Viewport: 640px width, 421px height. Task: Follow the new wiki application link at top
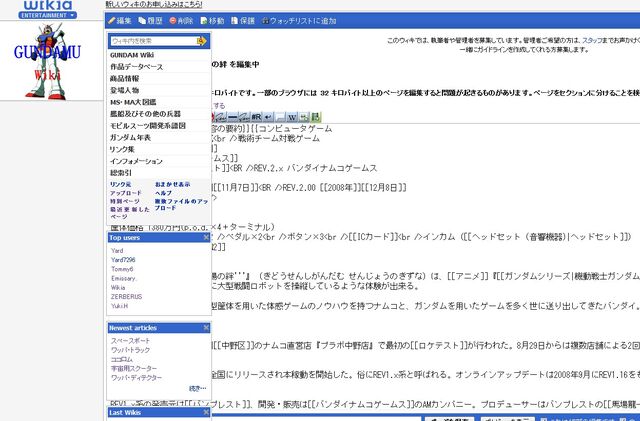(x=154, y=4)
